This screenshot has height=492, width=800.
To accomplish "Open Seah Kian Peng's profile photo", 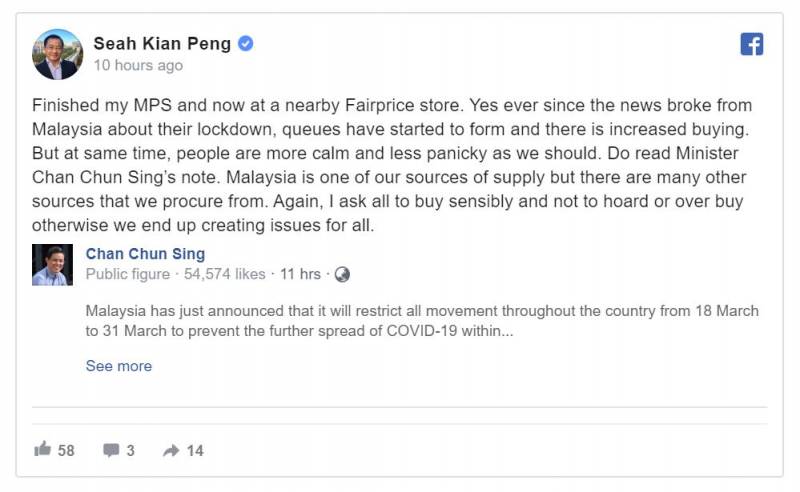I will (57, 54).
